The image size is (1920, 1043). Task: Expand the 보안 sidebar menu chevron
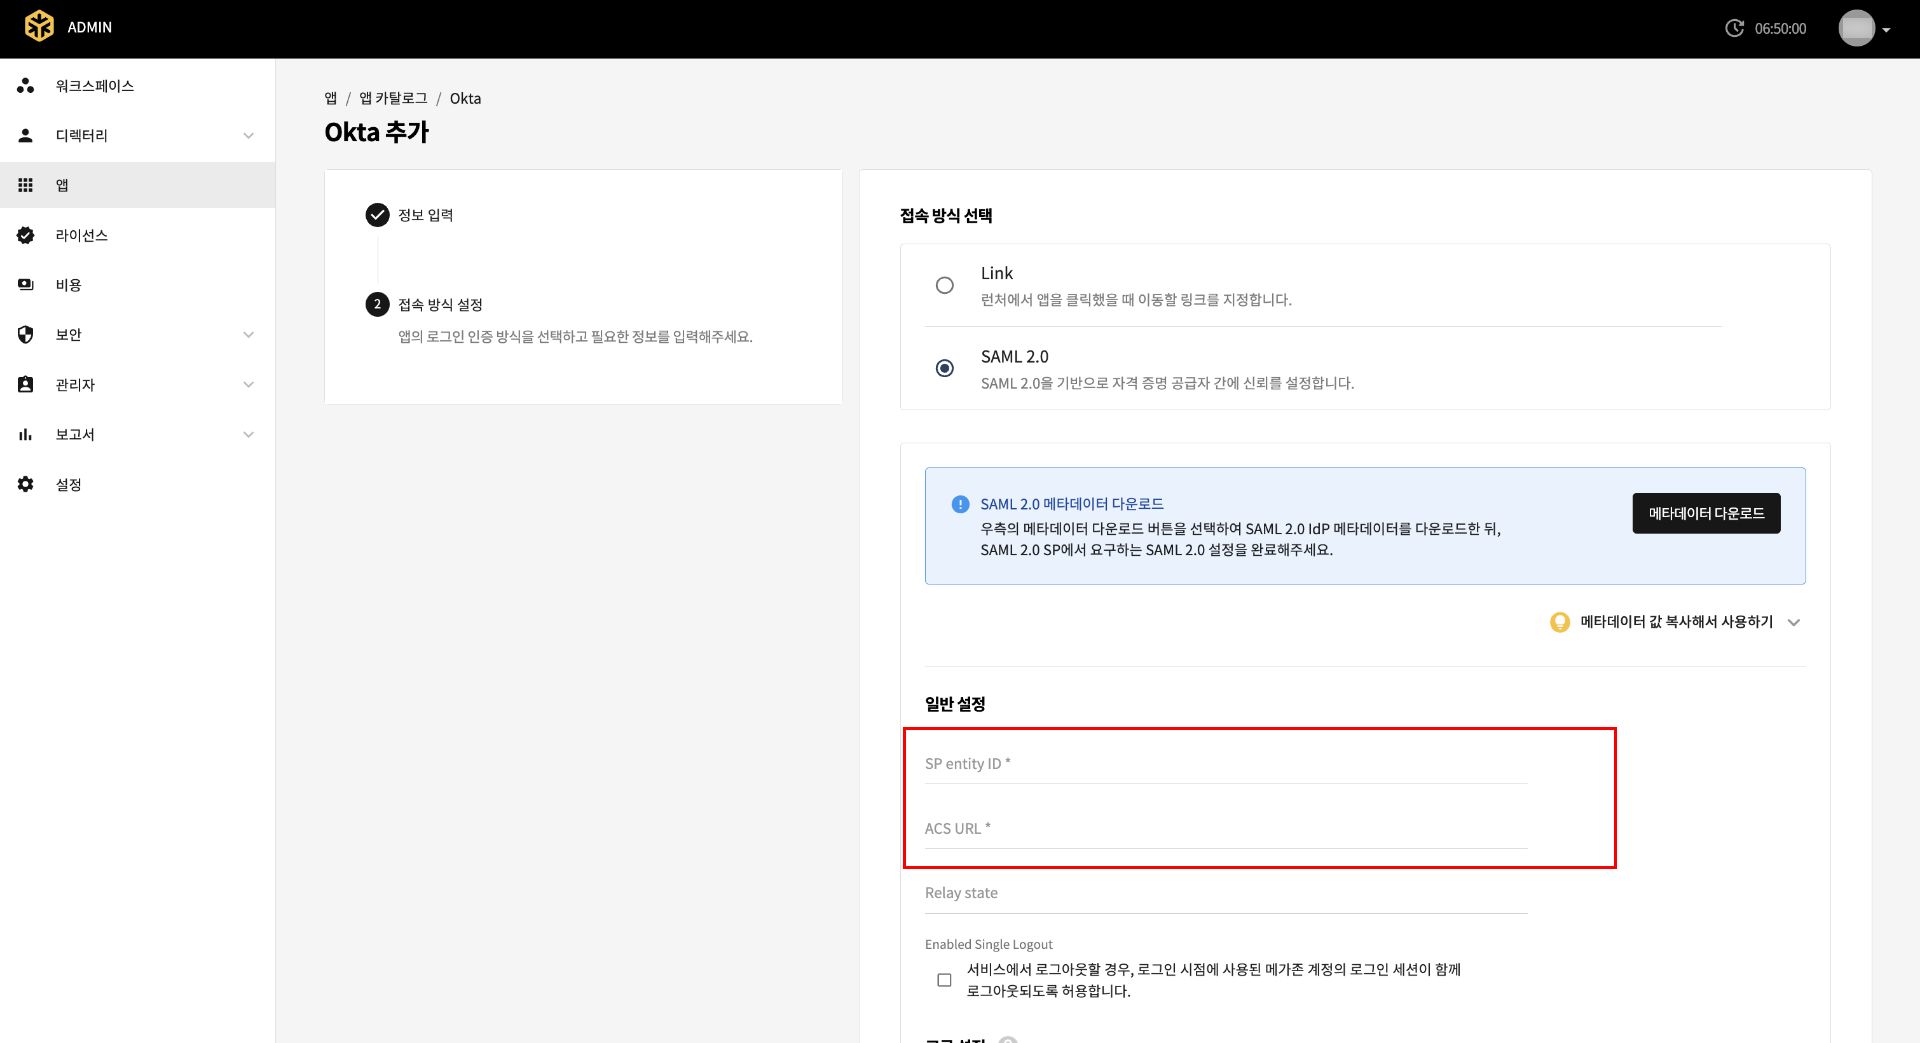coord(248,335)
